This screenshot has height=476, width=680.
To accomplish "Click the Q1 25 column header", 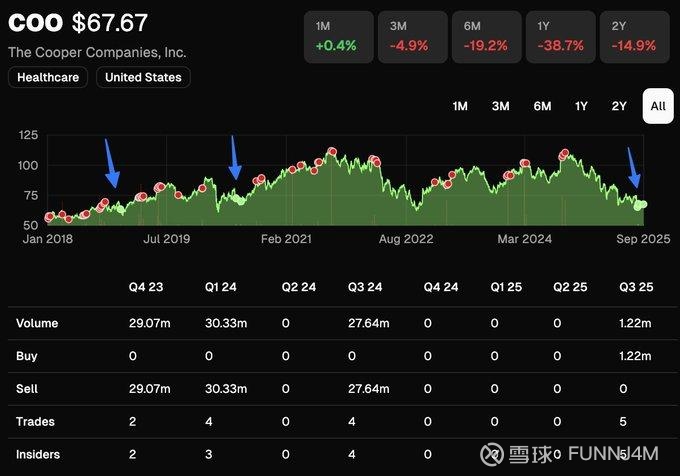I will click(x=506, y=287).
